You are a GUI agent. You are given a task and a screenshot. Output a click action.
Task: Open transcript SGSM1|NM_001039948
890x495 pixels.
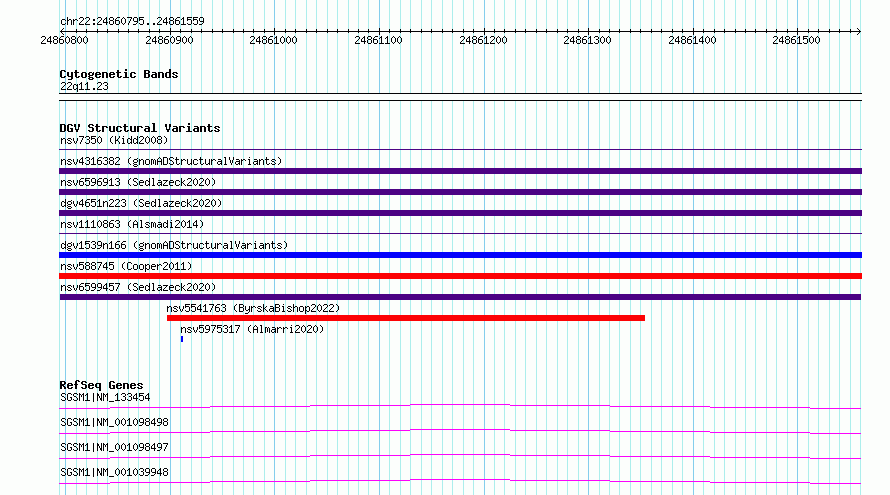[x=114, y=472]
